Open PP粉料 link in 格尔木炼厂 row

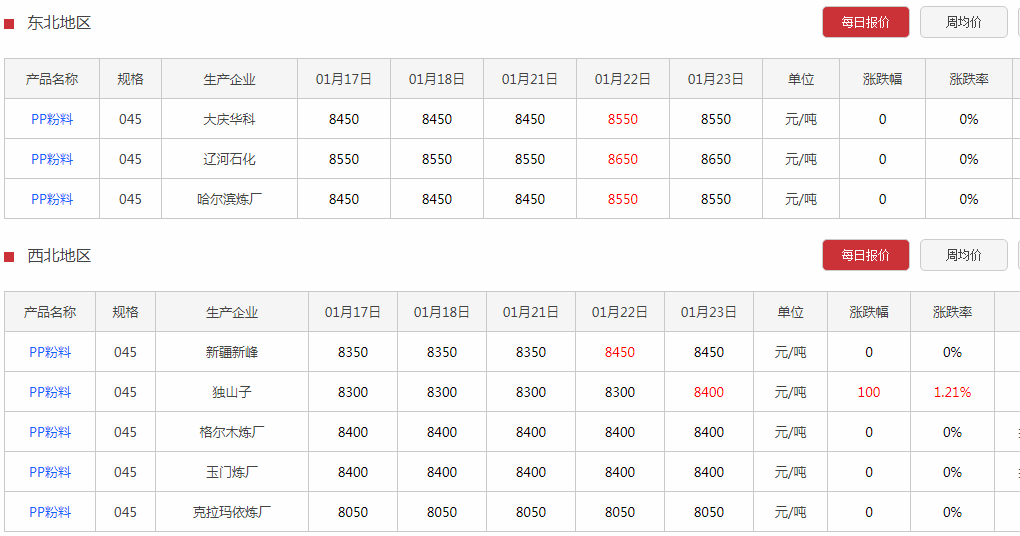tap(50, 432)
